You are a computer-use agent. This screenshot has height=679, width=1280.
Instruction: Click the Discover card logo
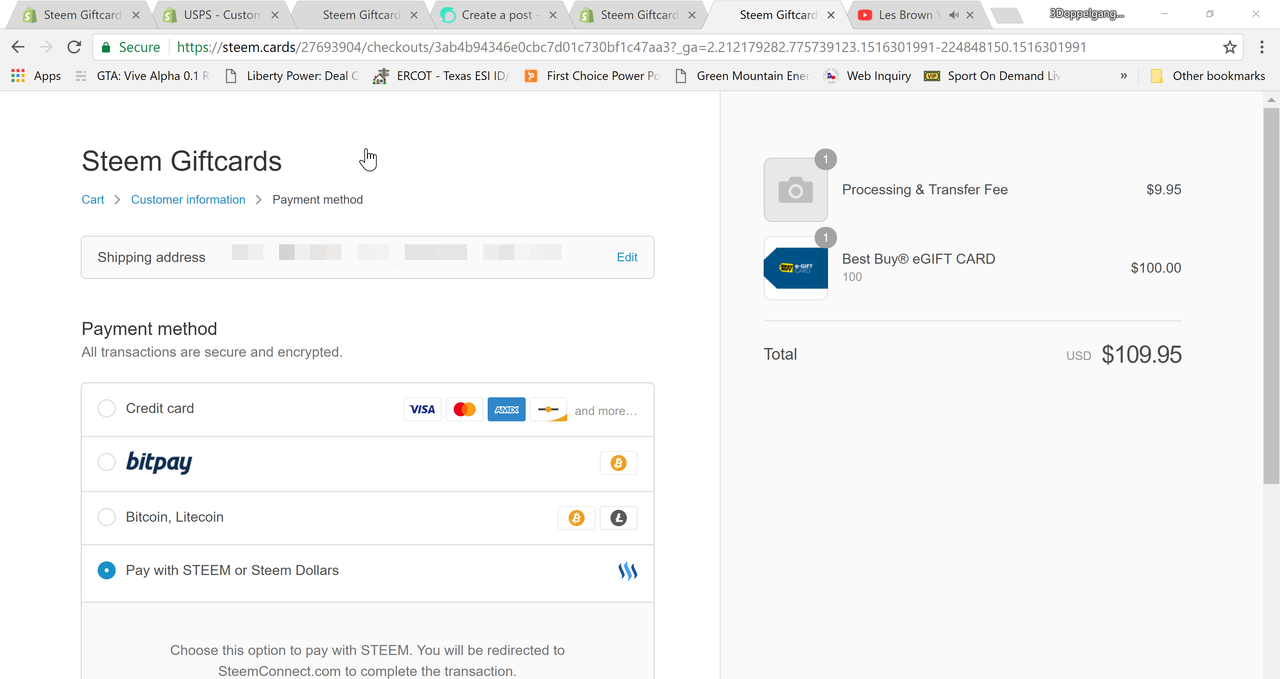pyautogui.click(x=549, y=409)
